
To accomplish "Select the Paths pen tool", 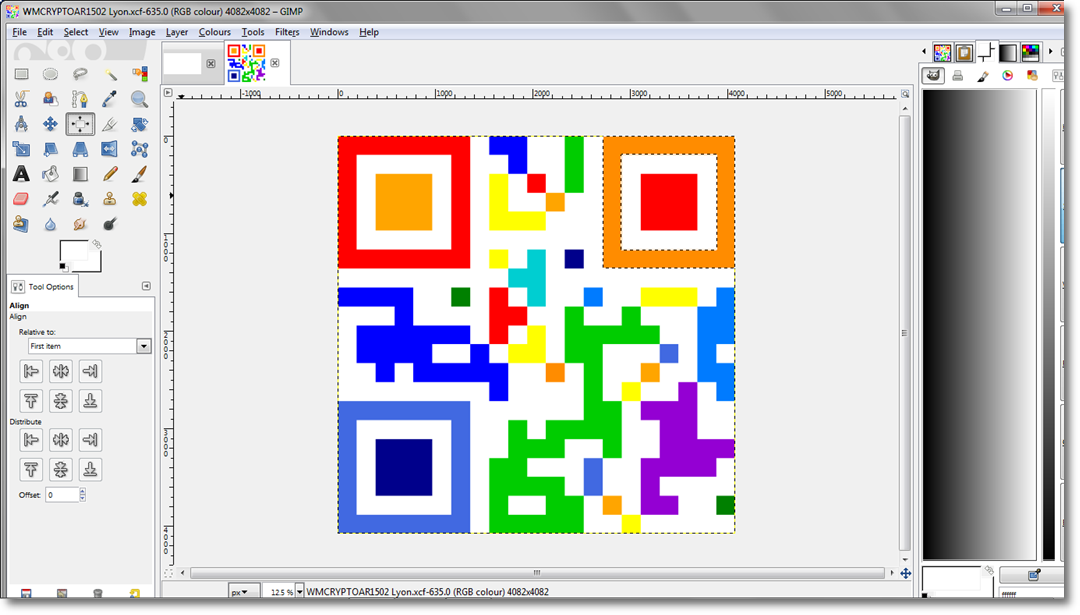I will pos(80,99).
